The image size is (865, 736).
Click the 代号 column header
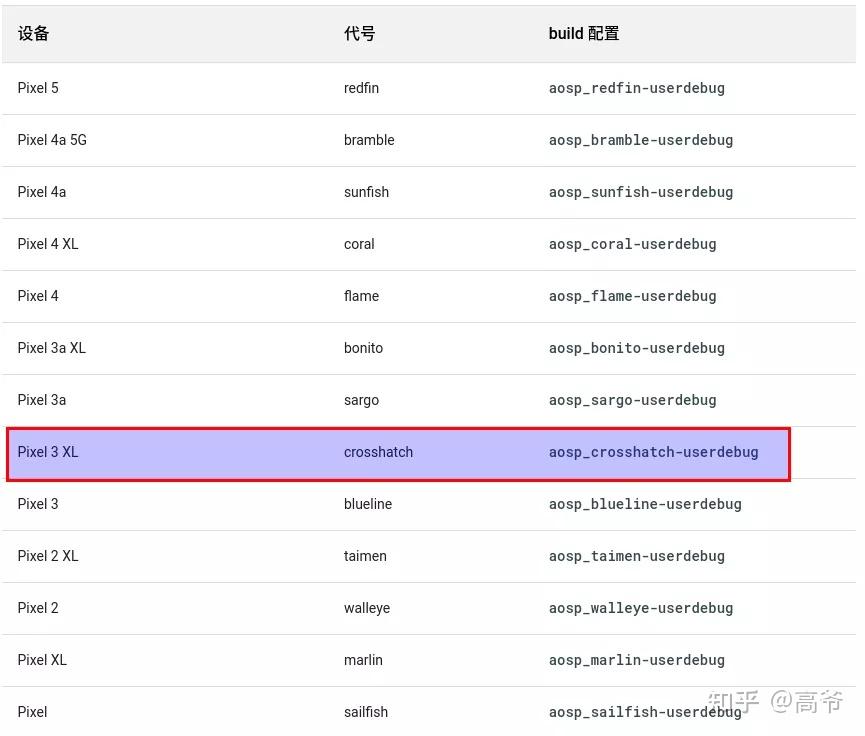click(x=360, y=34)
